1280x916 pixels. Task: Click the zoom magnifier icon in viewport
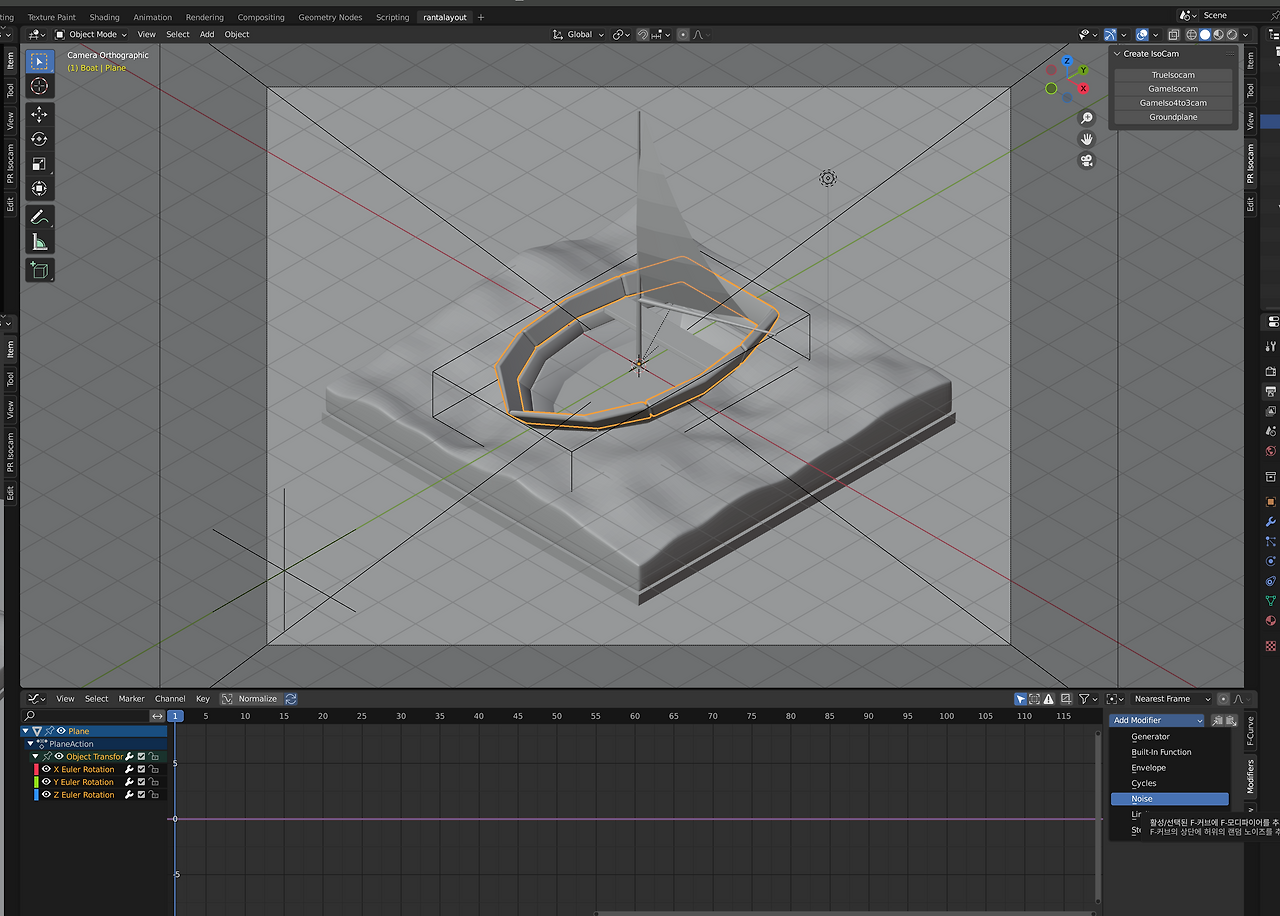[x=1087, y=118]
